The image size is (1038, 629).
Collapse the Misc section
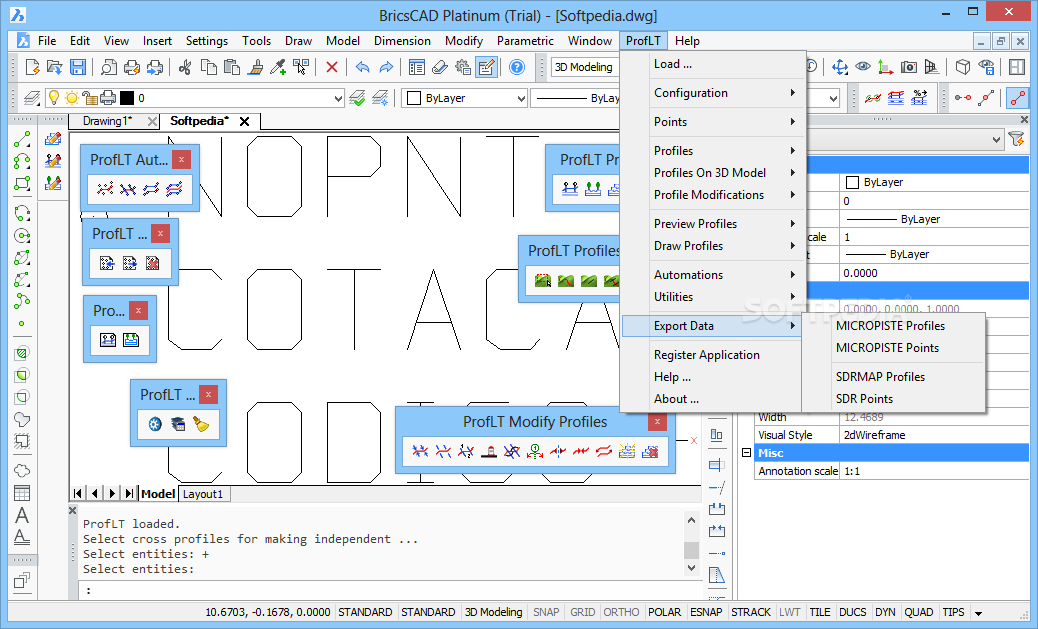coord(747,453)
